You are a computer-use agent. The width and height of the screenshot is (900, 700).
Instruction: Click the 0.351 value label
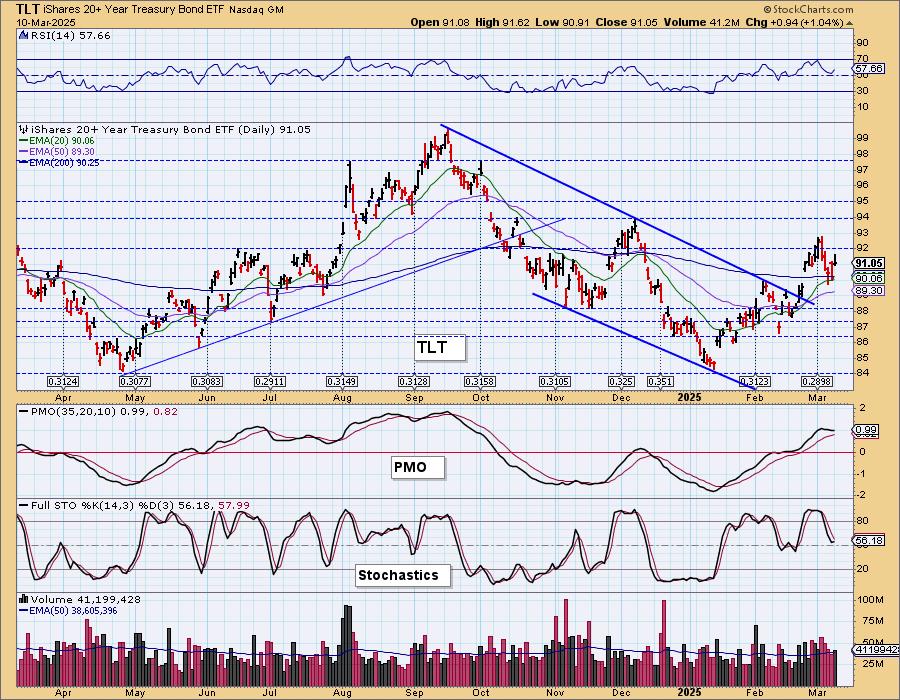(660, 382)
